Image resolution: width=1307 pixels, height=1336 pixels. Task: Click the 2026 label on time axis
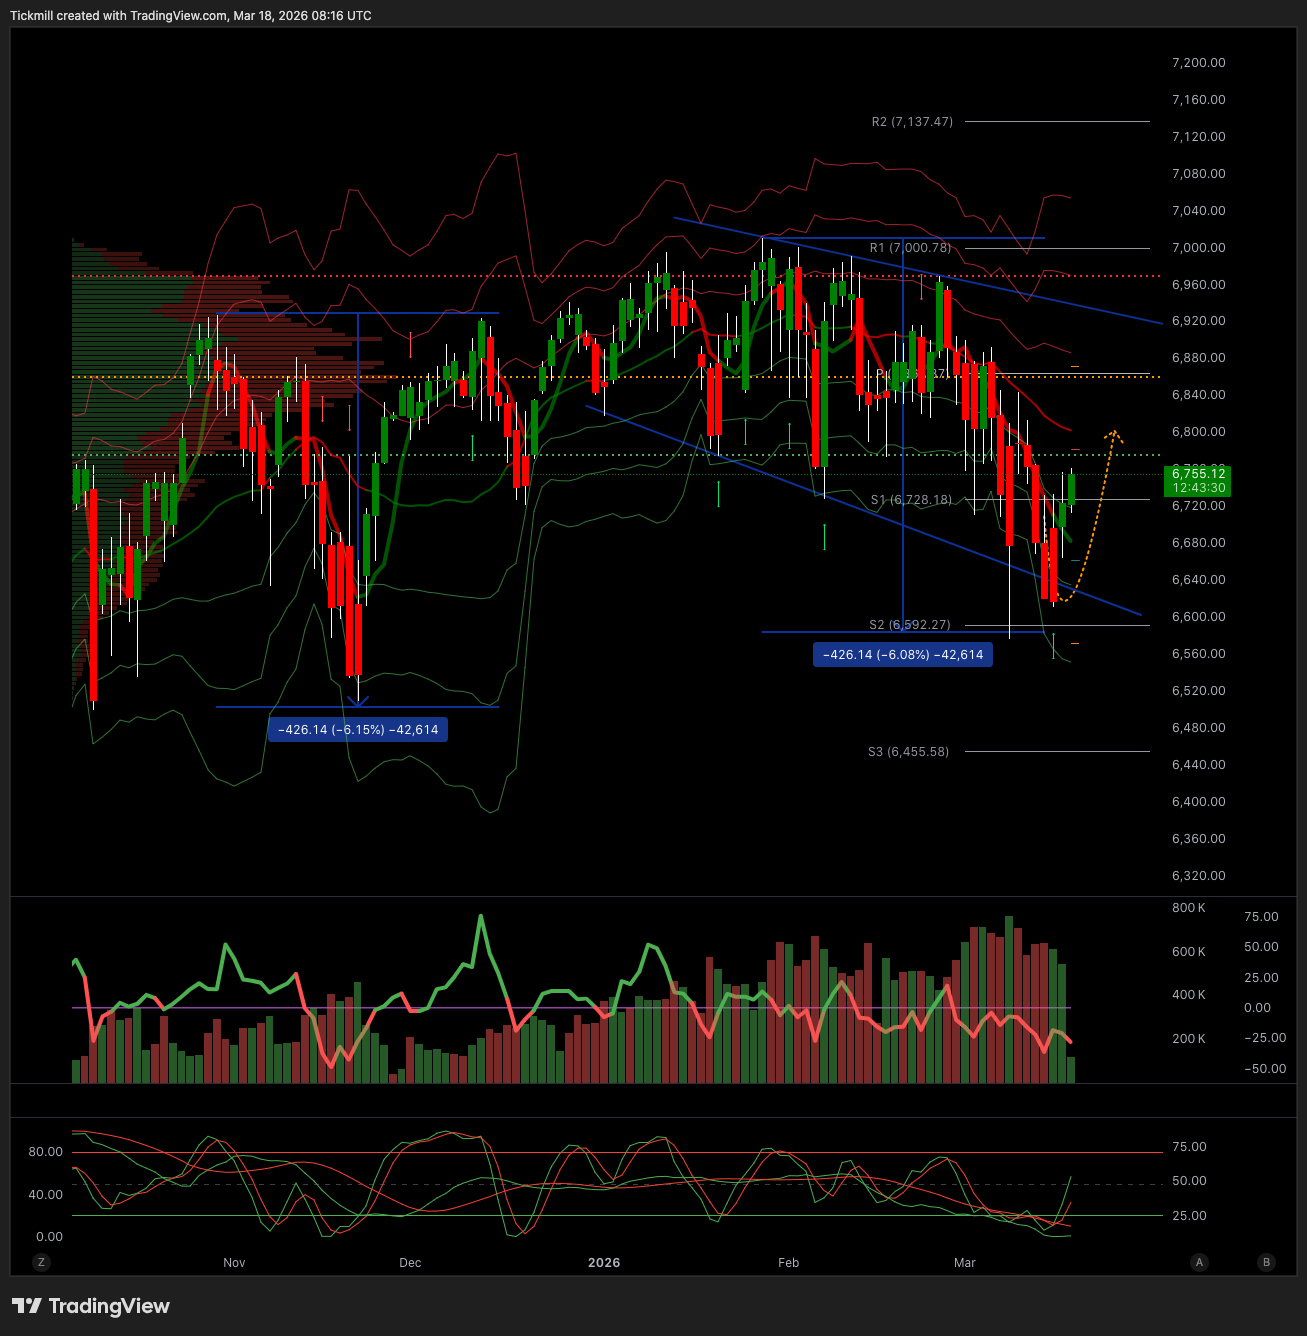tap(604, 1263)
